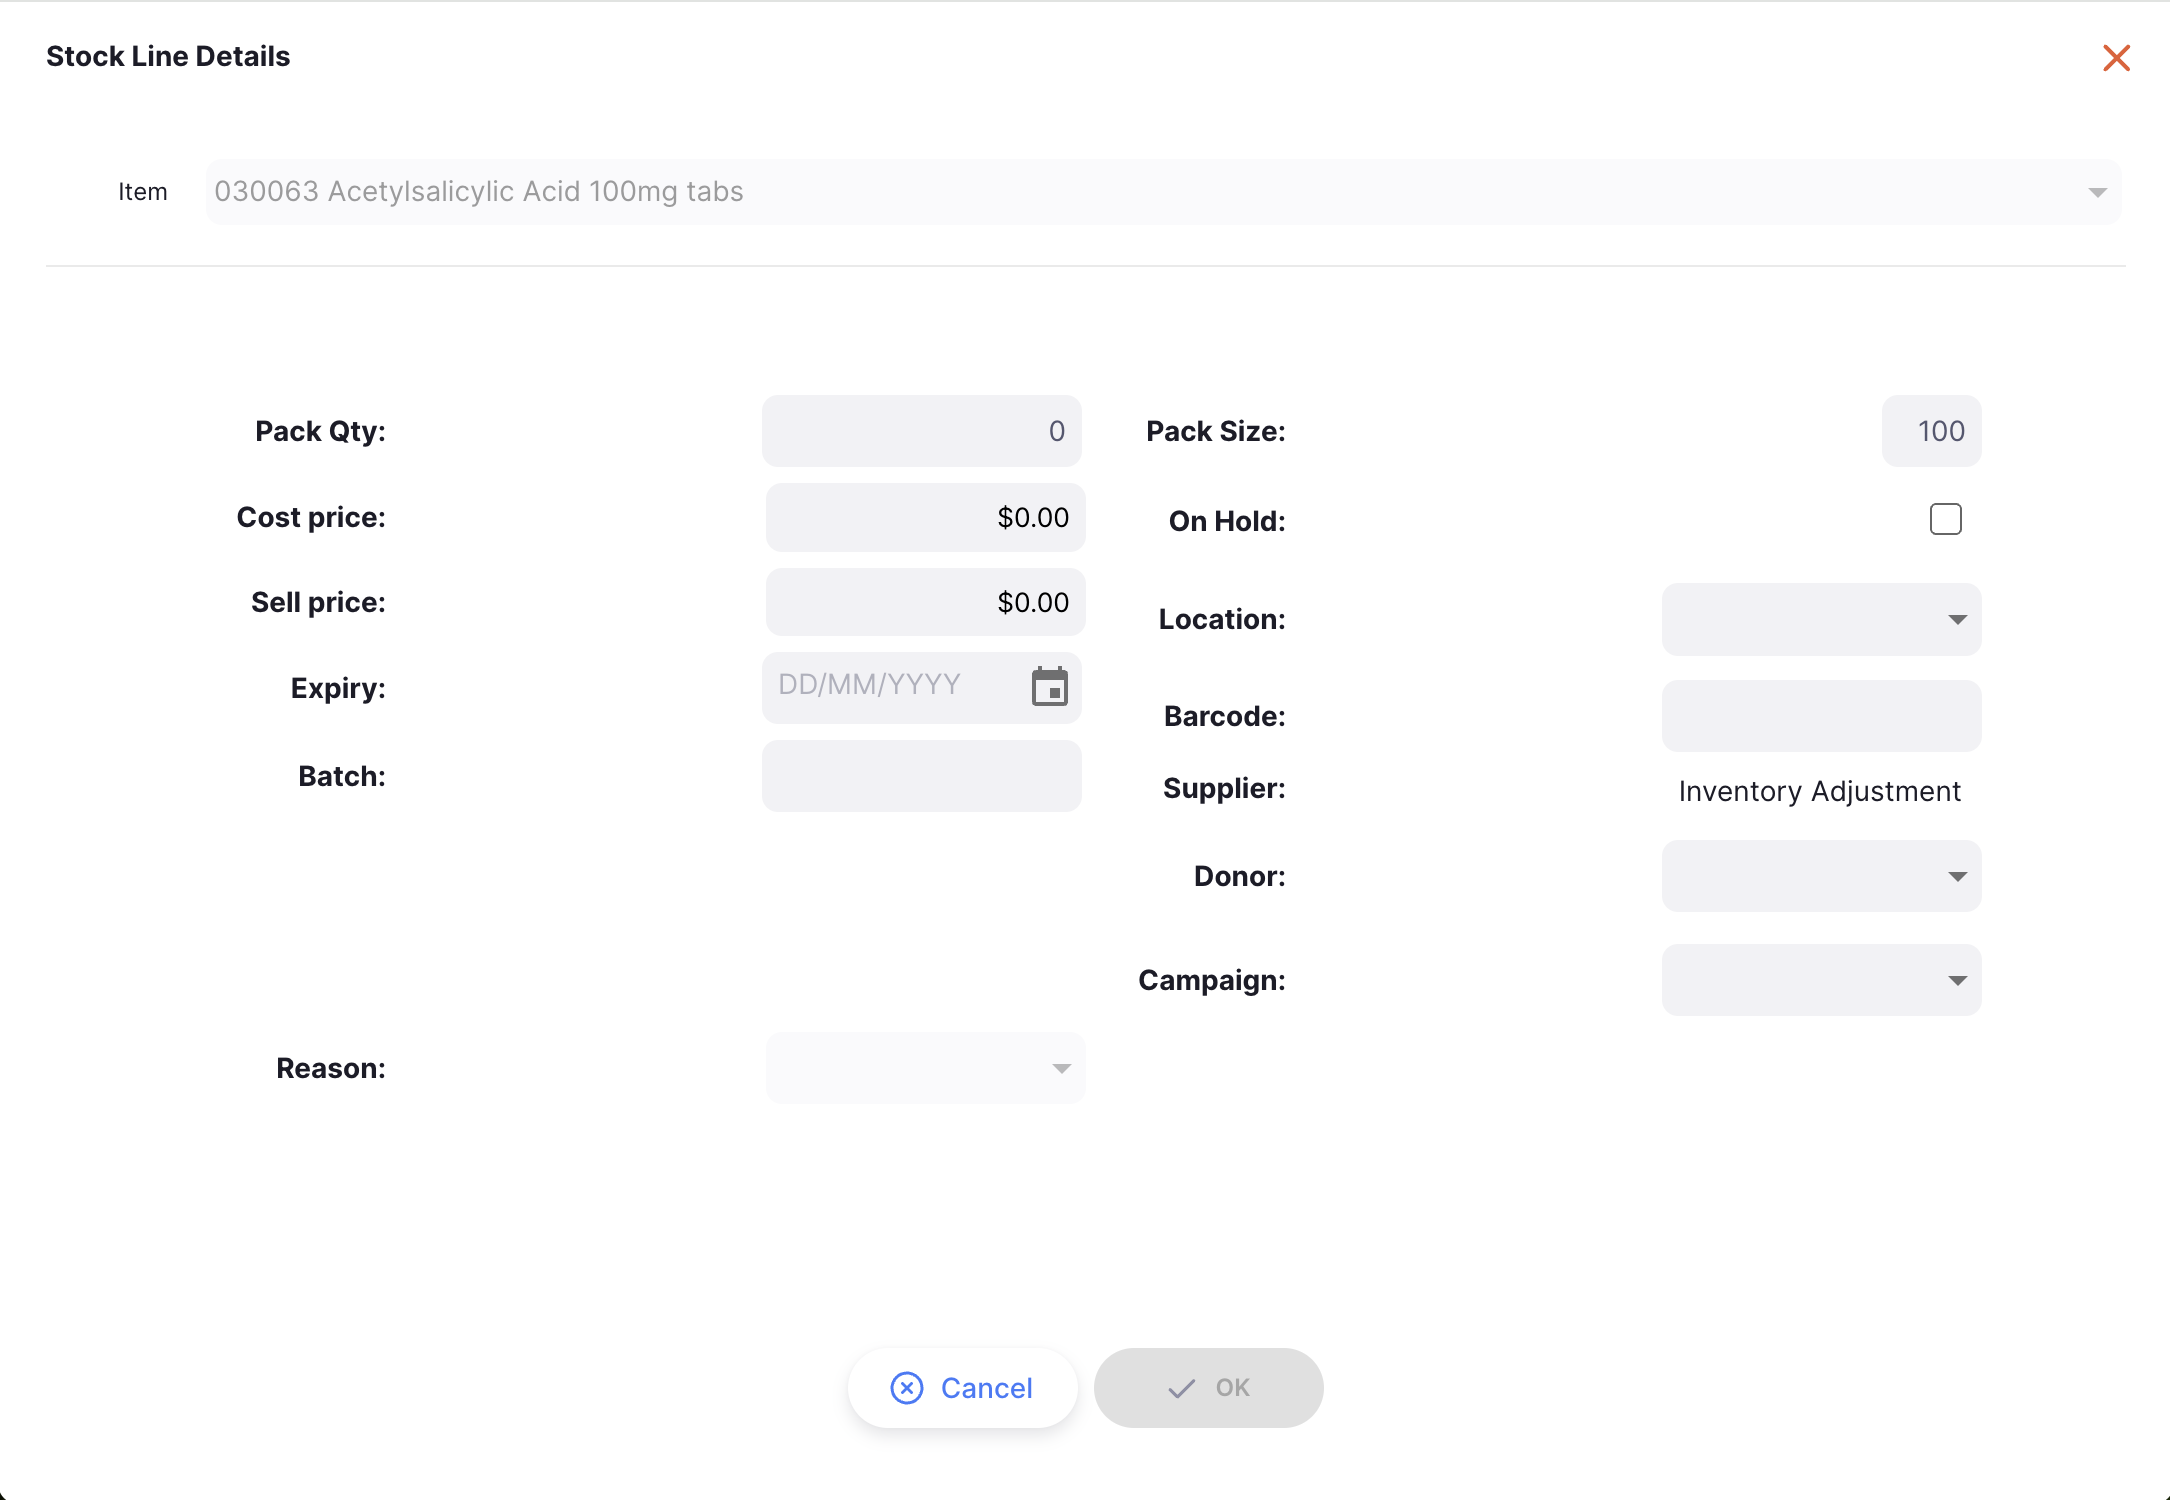Focus the Pack Qty input field
The width and height of the screenshot is (2170, 1500).
[921, 431]
